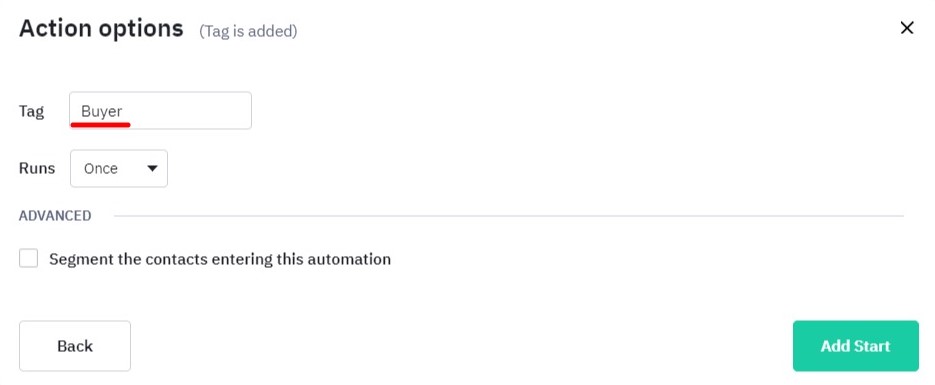Click the red underline beneath Buyer
Image resolution: width=935 pixels, height=385 pixels.
pos(100,125)
